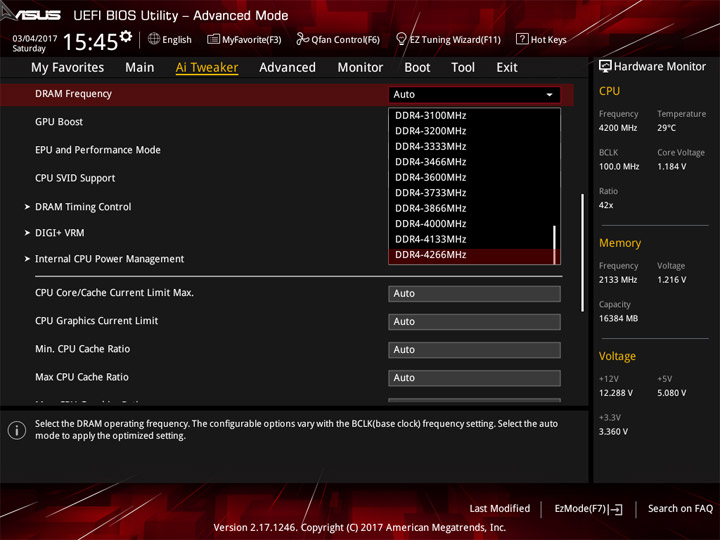Click the BCLK 100.0 MHz value
The height and width of the screenshot is (540, 720).
[x=619, y=166]
